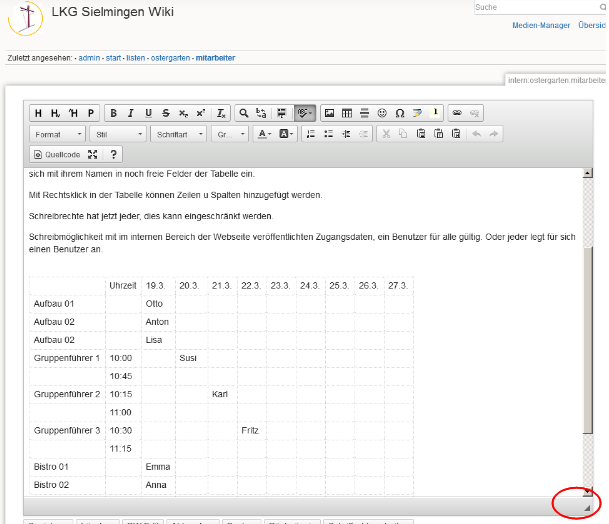Click the strikethrough button
609x524 pixels.
(x=166, y=113)
